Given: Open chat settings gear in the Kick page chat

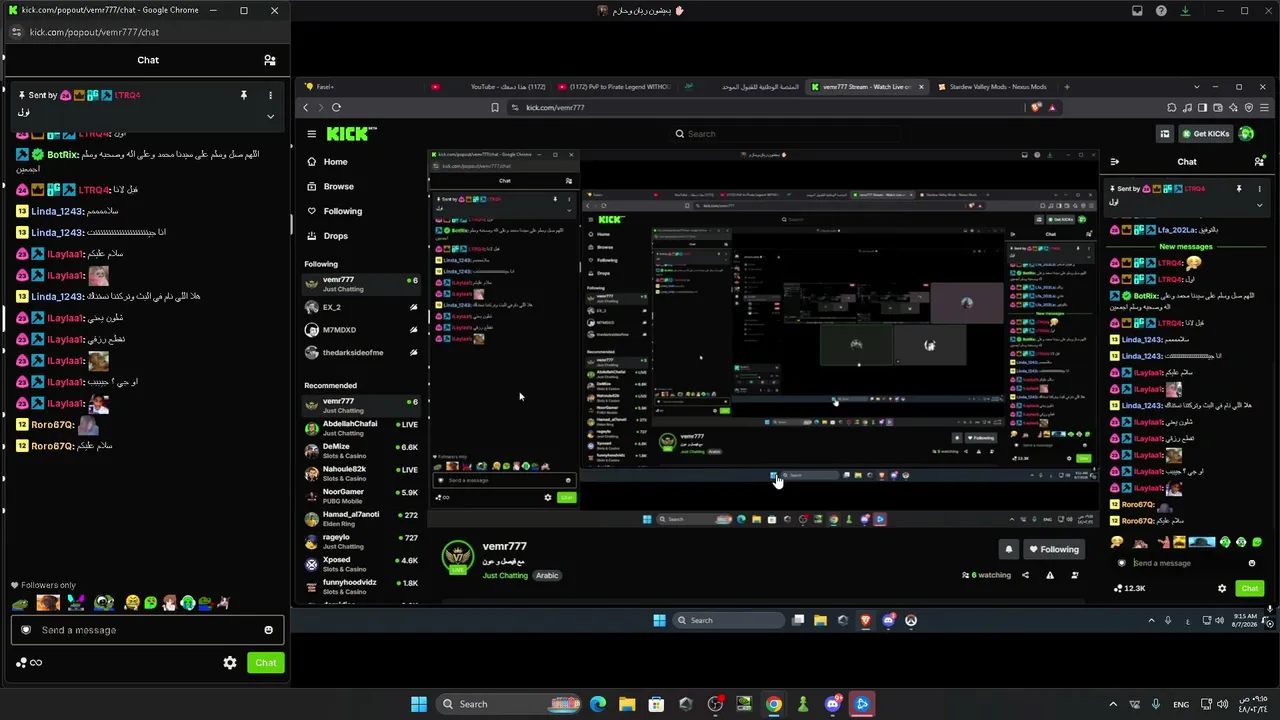Looking at the screenshot, I should click(1221, 589).
